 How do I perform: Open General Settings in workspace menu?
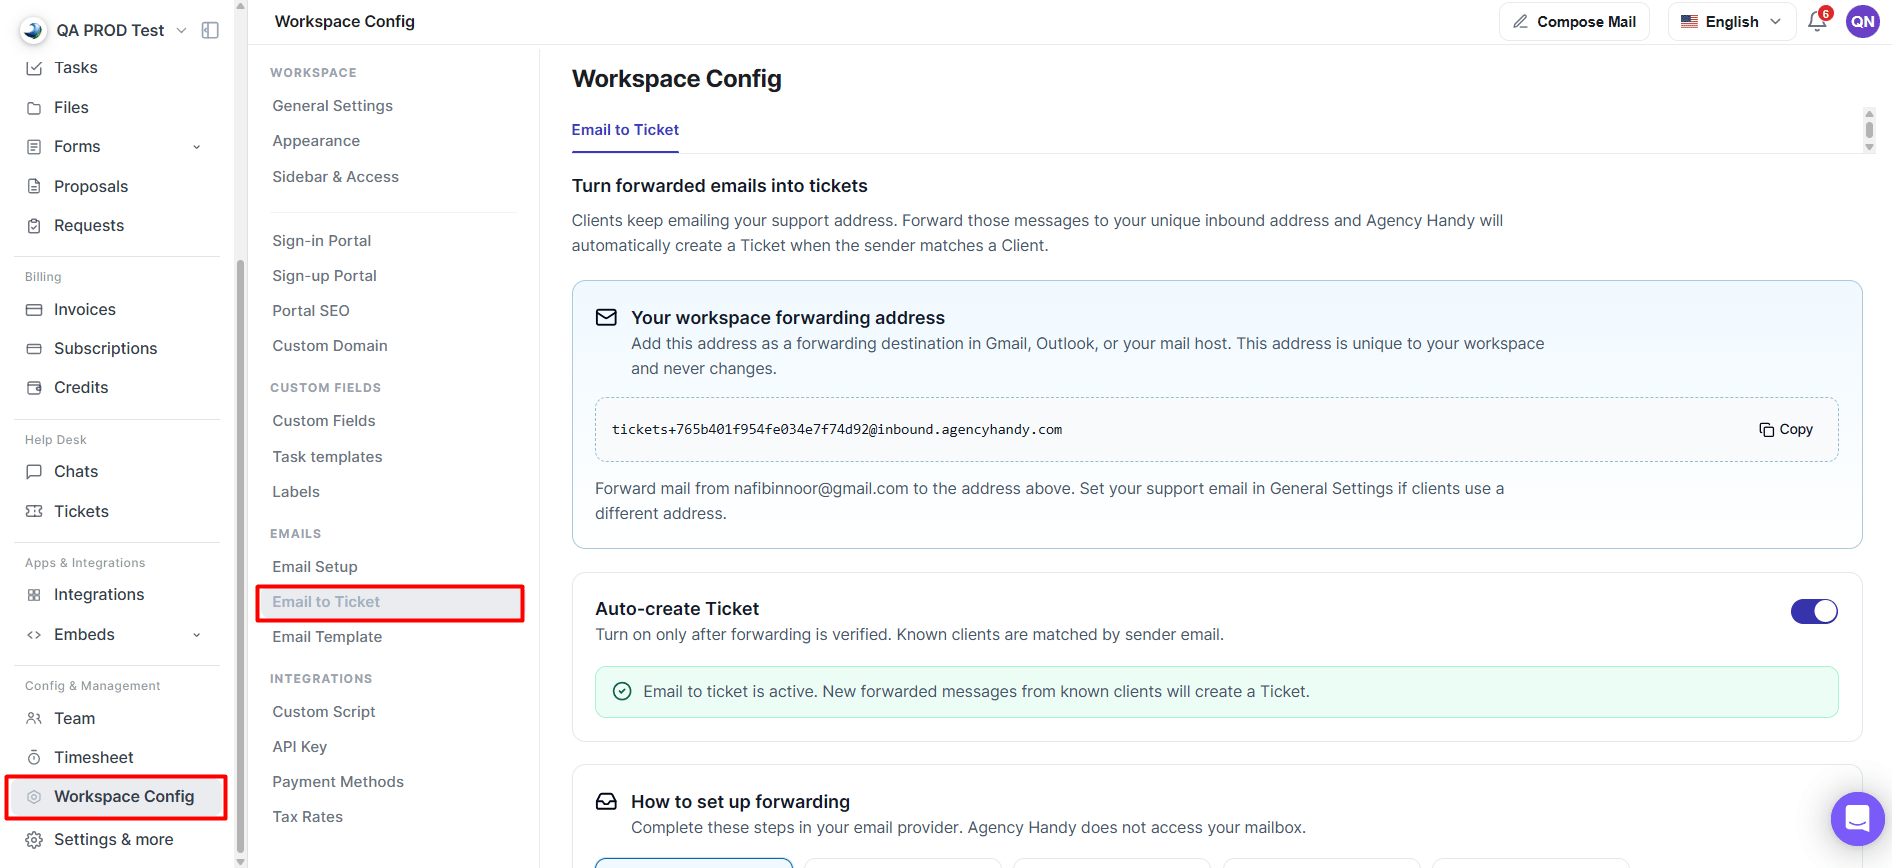pos(333,106)
